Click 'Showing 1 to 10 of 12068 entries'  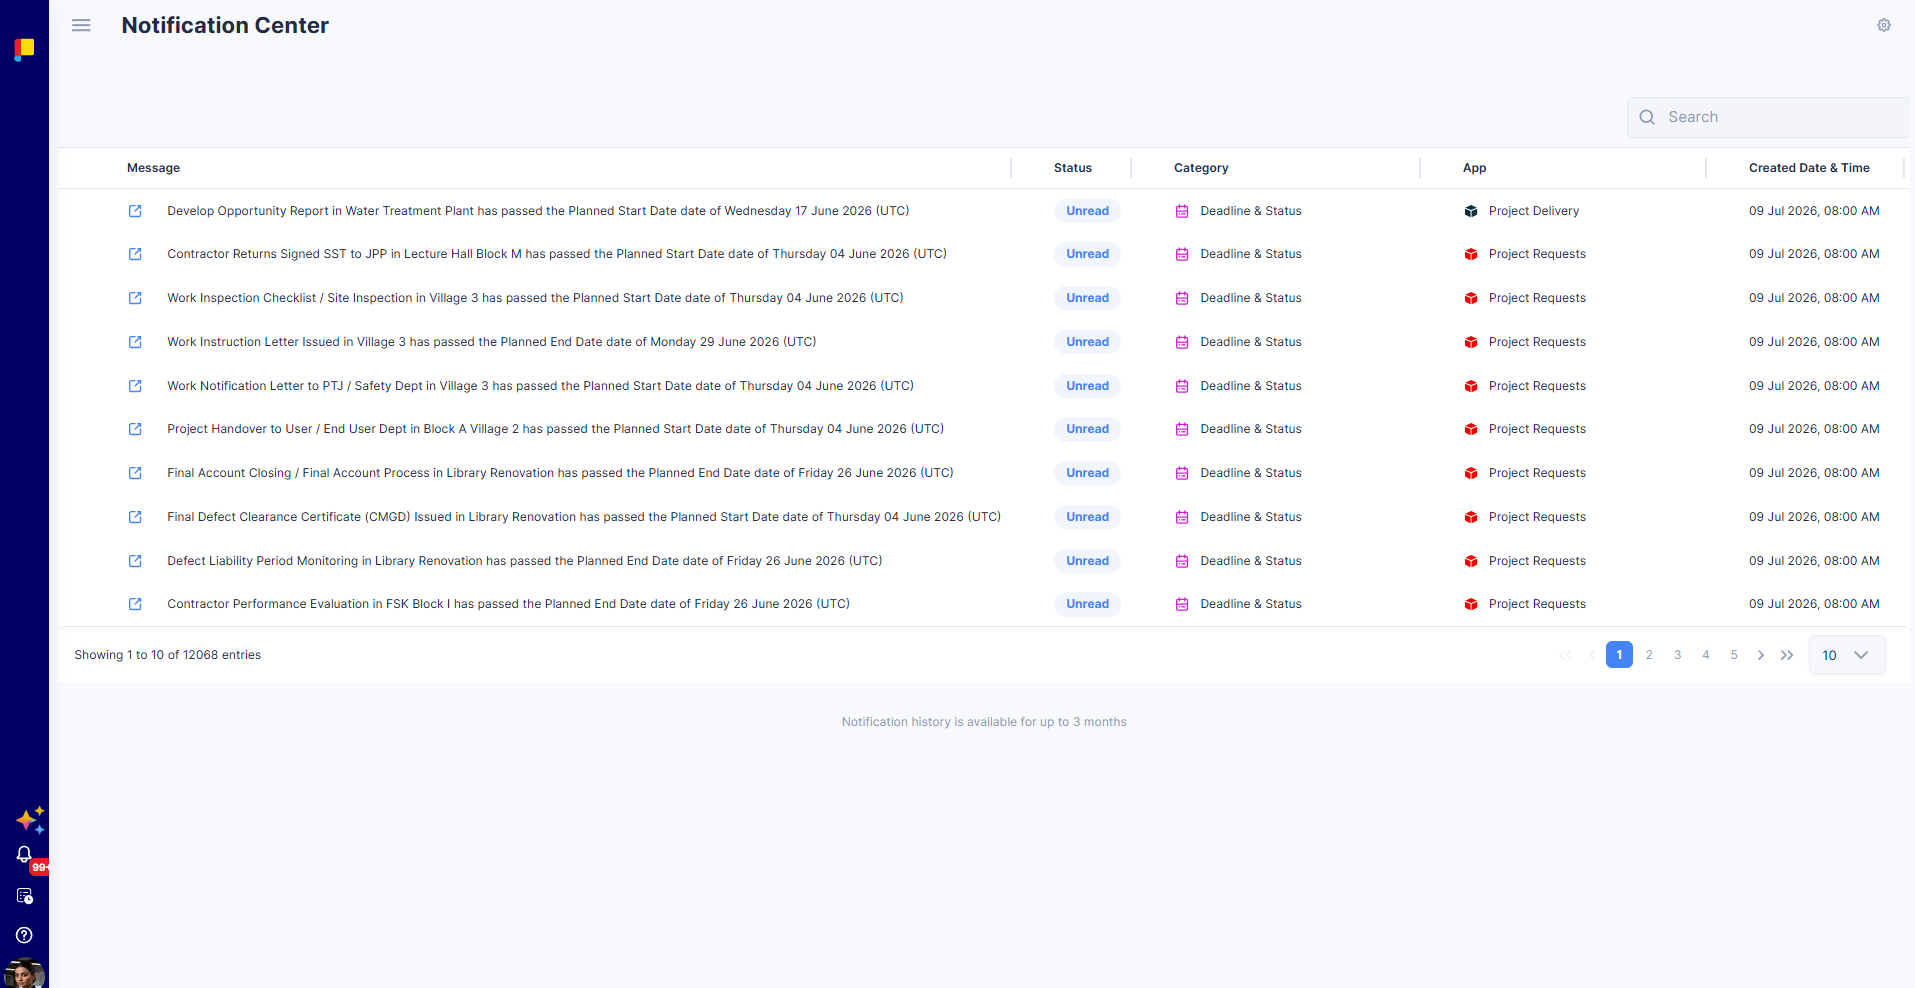(x=167, y=655)
